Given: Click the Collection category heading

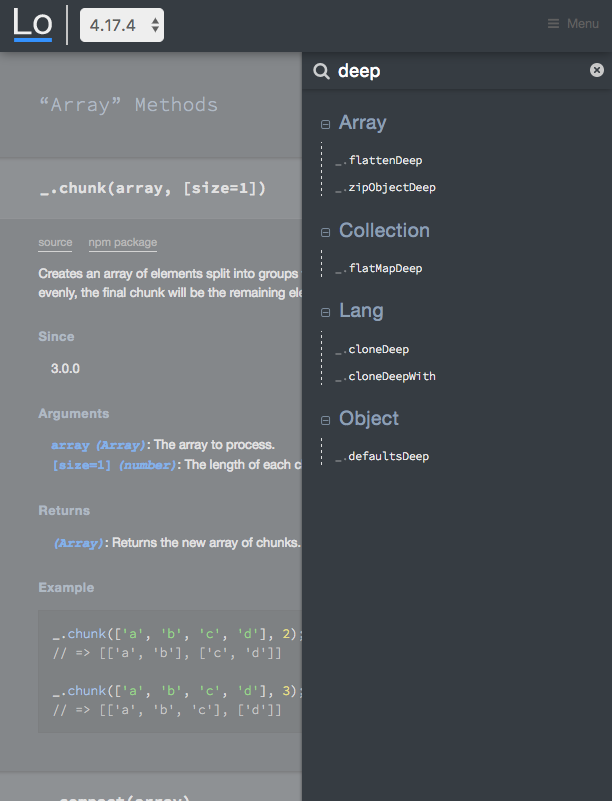Looking at the screenshot, I should [x=384, y=230].
